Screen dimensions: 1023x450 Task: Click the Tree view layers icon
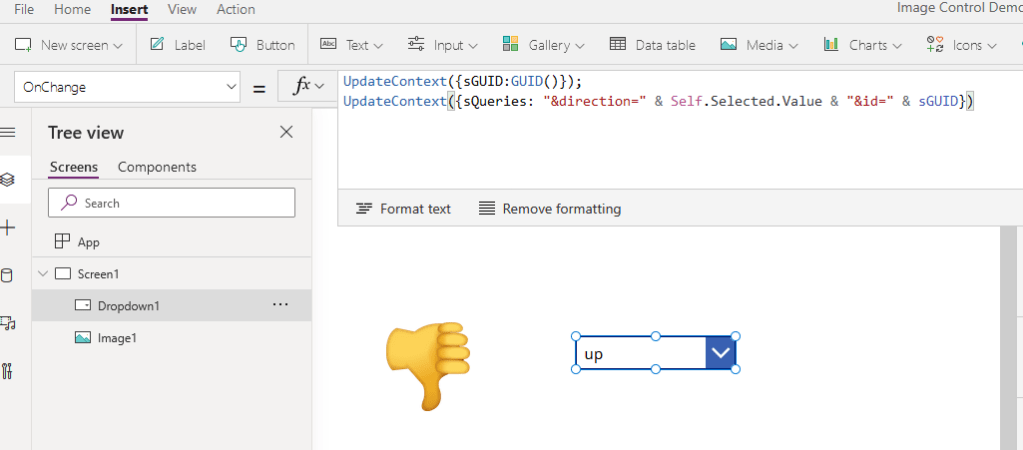tap(8, 180)
